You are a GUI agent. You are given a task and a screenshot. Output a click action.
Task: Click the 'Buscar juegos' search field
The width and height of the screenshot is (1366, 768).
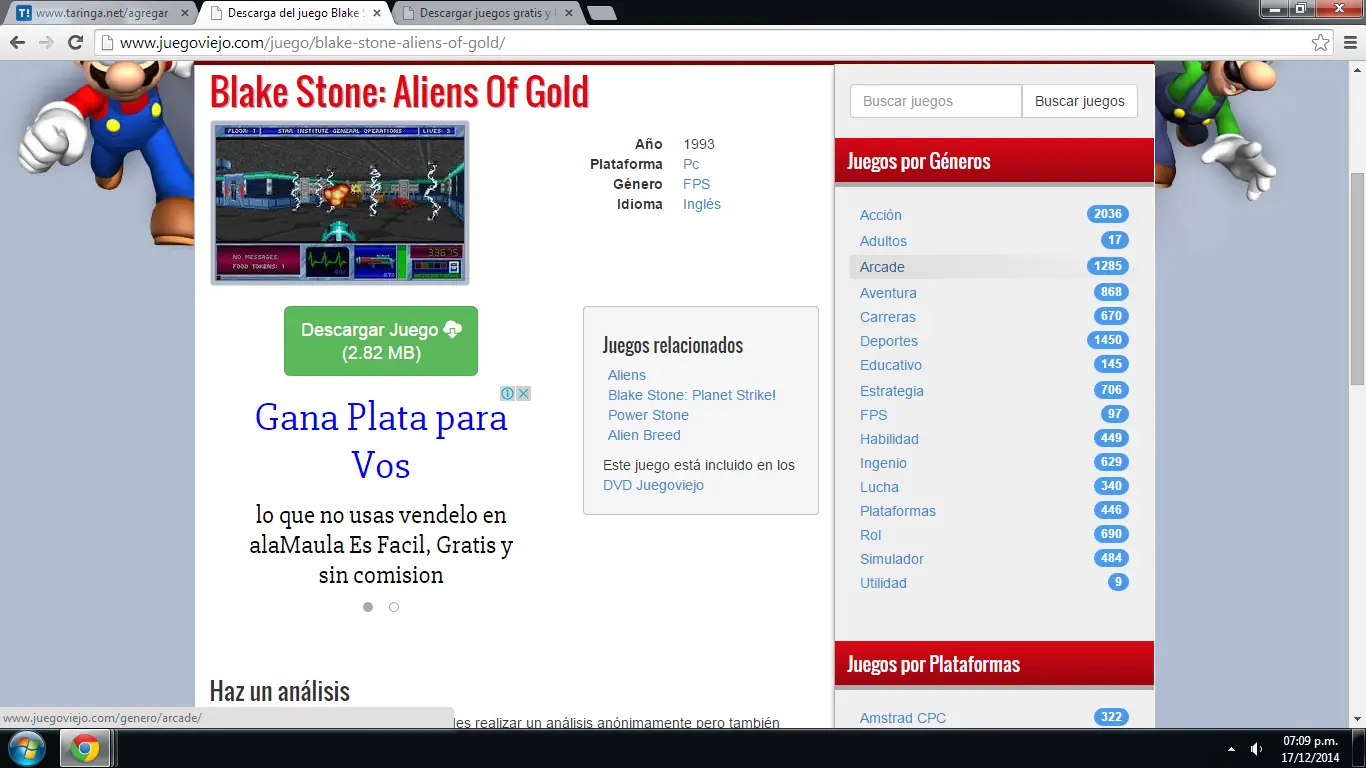point(936,101)
